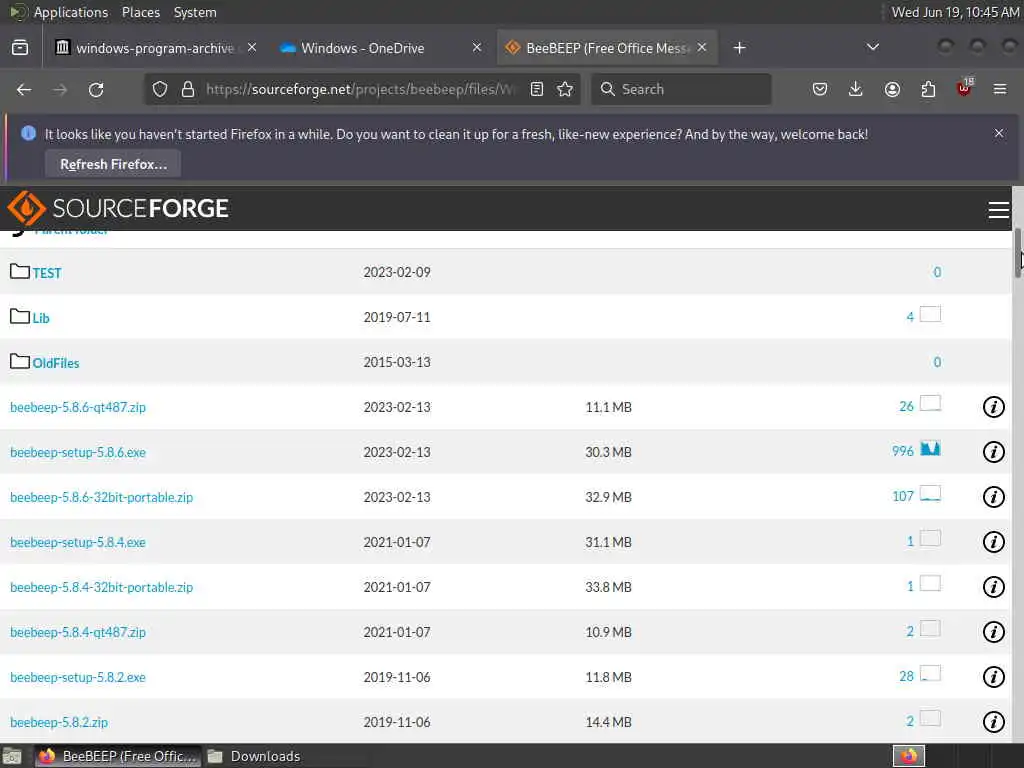Click the Refresh Firefox… button
Image resolution: width=1024 pixels, height=768 pixels.
click(113, 164)
